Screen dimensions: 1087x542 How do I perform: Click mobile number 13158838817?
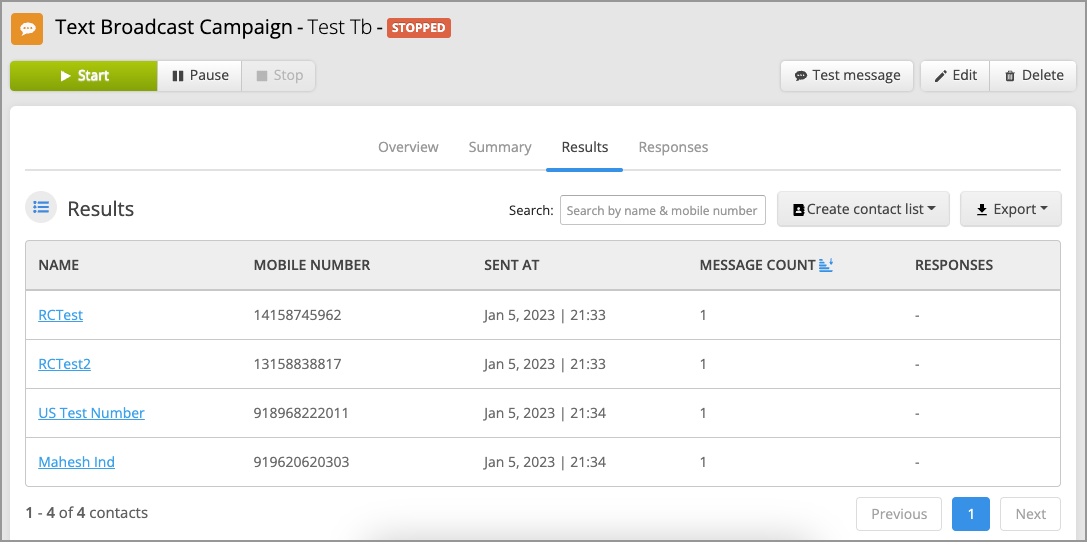297,363
